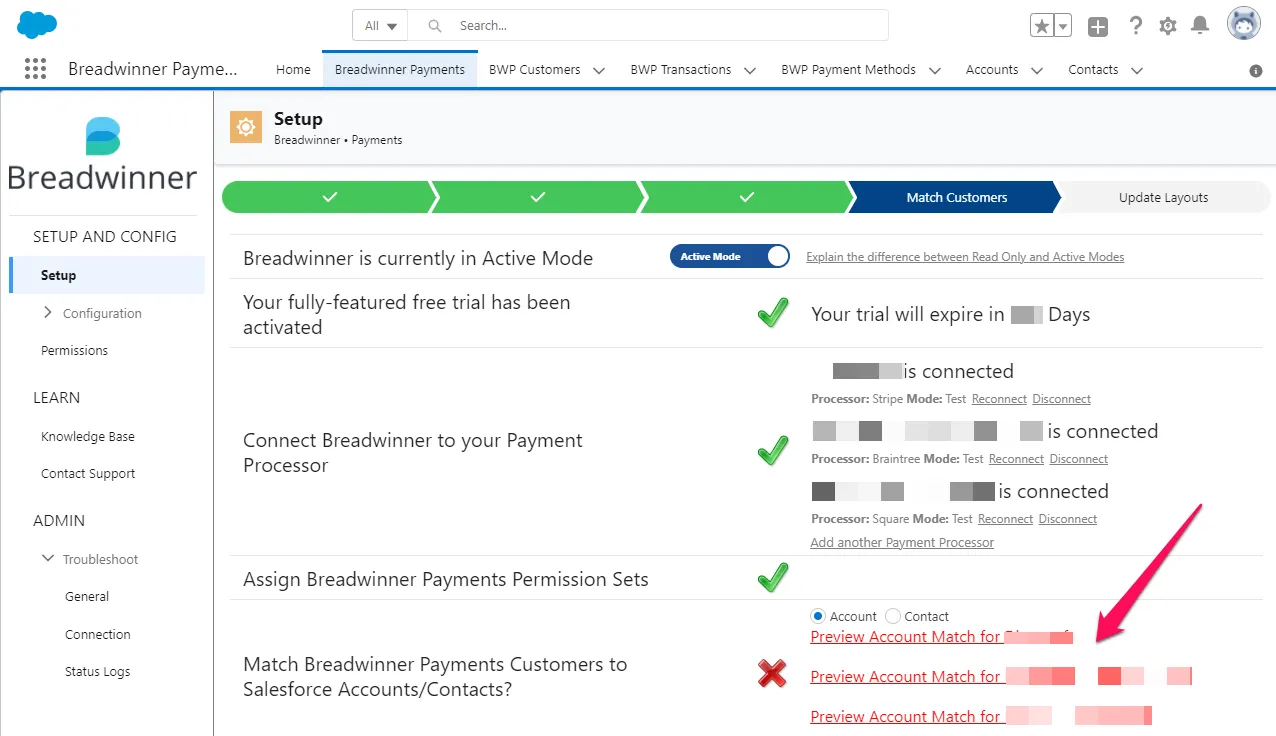This screenshot has width=1276, height=736.
Task: Select the Contact radio button
Action: pos(893,616)
